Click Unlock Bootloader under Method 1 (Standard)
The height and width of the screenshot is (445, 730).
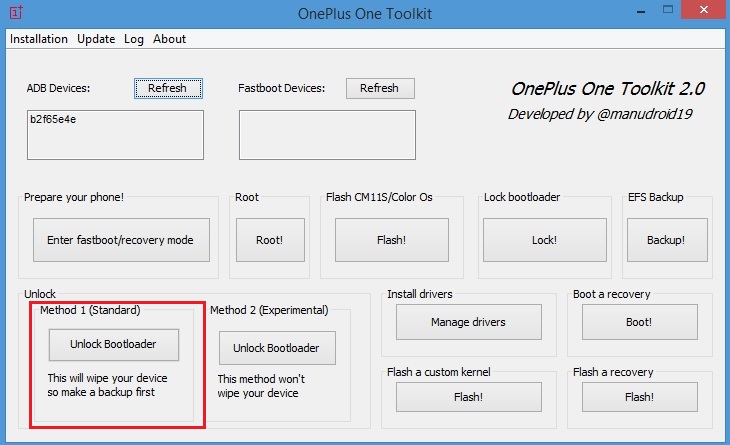click(x=114, y=344)
